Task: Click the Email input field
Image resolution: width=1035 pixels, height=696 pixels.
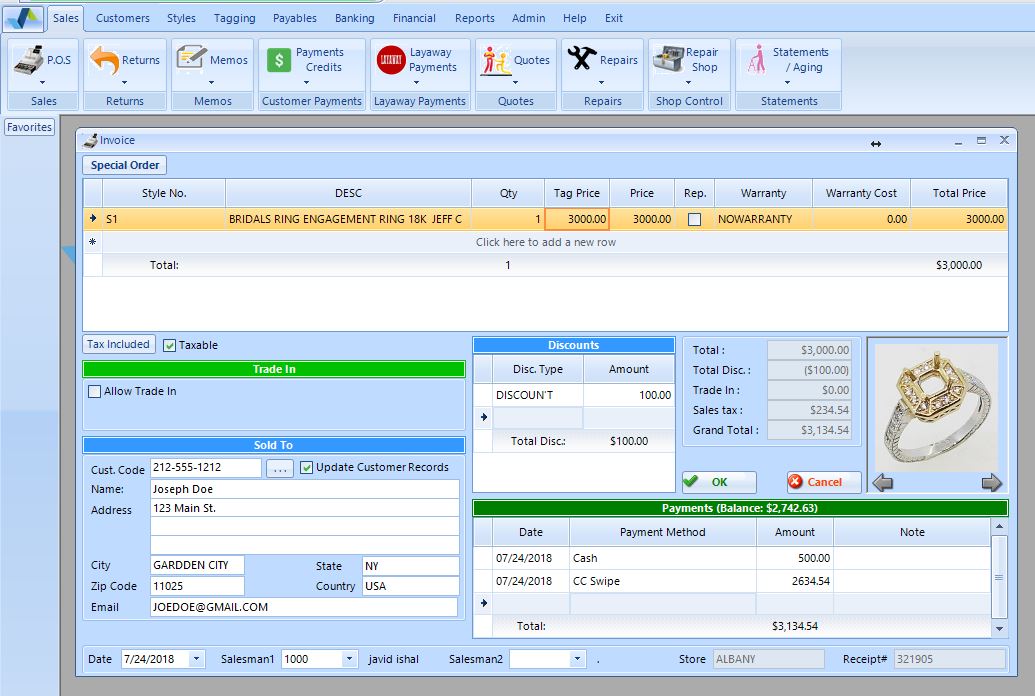Action: [x=303, y=607]
